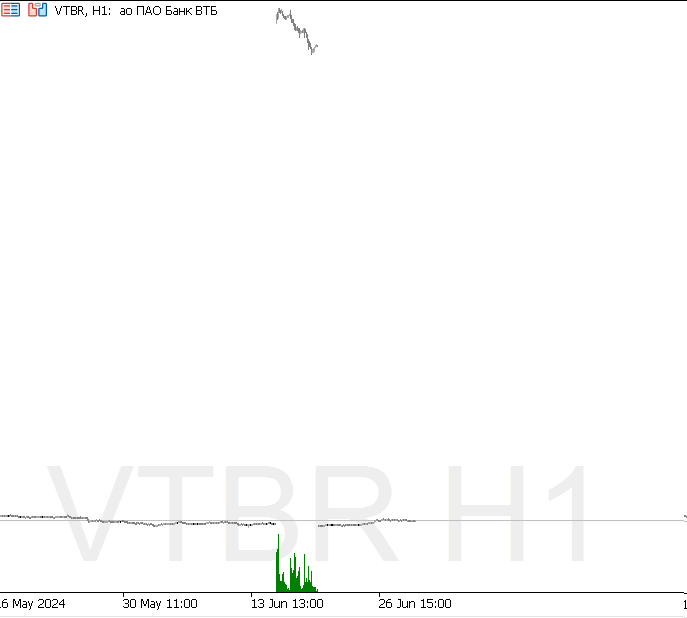Screen dimensions: 687x618
Task: Select the chart title 'VTBR, H1: ао ПАО Банк ВТБ'
Action: pyautogui.click(x=136, y=11)
